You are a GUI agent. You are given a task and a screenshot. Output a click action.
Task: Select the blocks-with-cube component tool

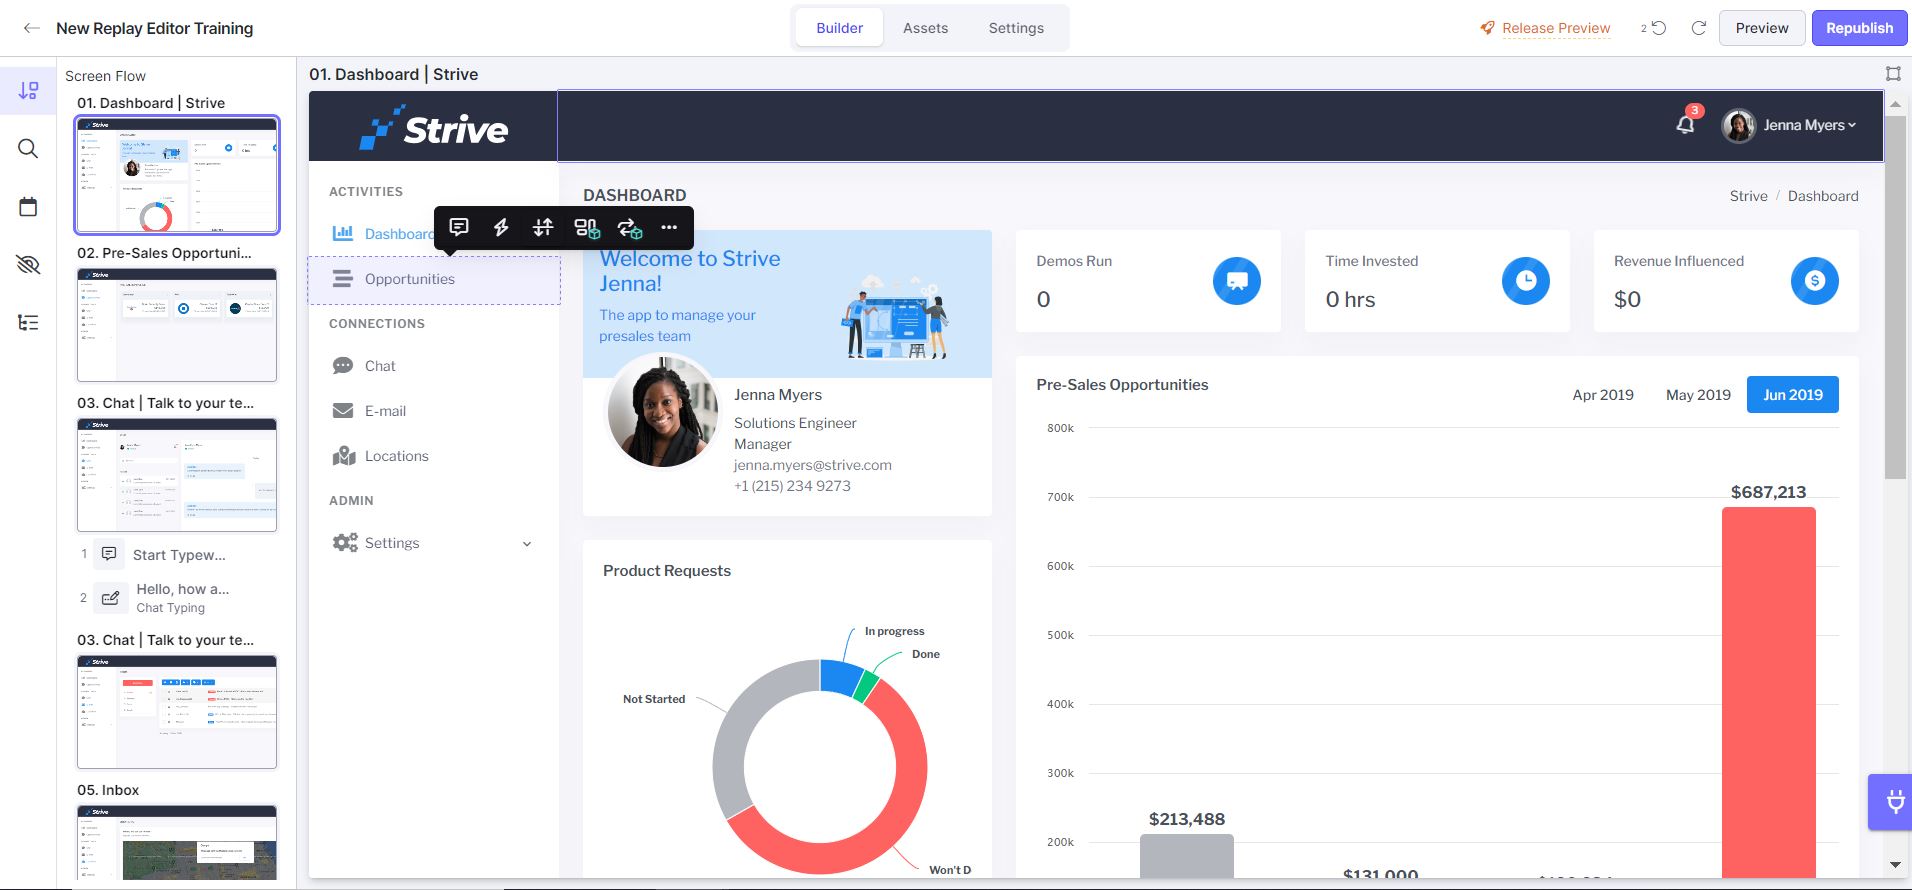coord(586,228)
